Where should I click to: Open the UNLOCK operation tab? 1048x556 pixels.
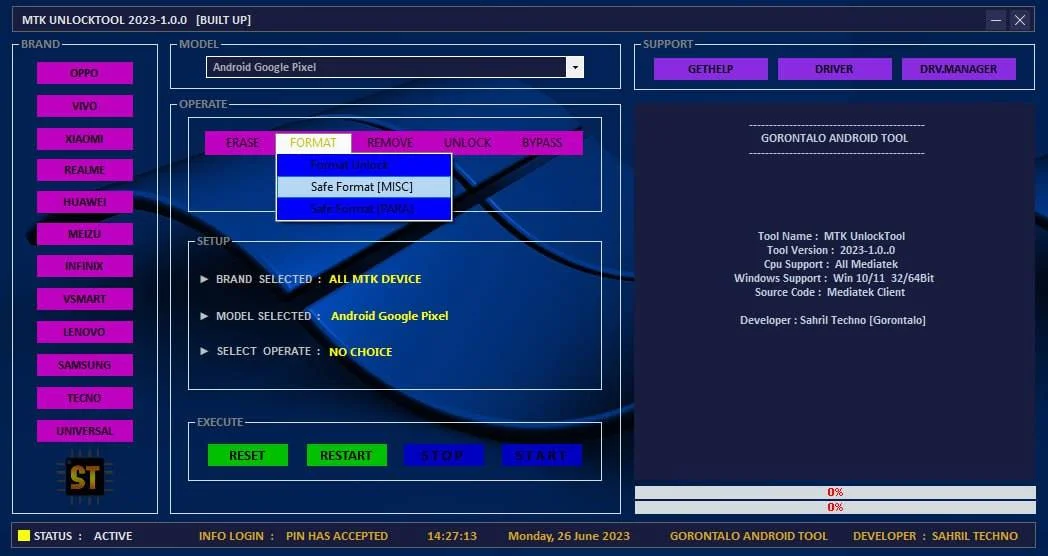tap(467, 142)
